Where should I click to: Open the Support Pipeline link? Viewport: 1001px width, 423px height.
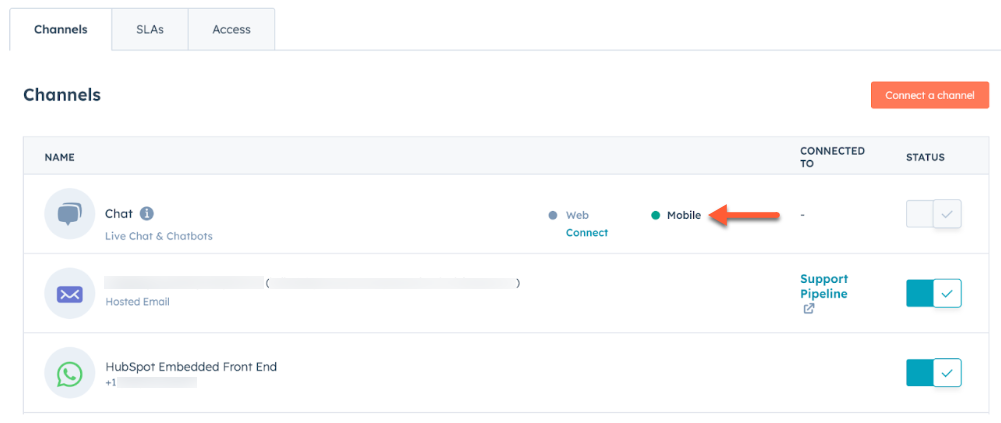click(824, 286)
